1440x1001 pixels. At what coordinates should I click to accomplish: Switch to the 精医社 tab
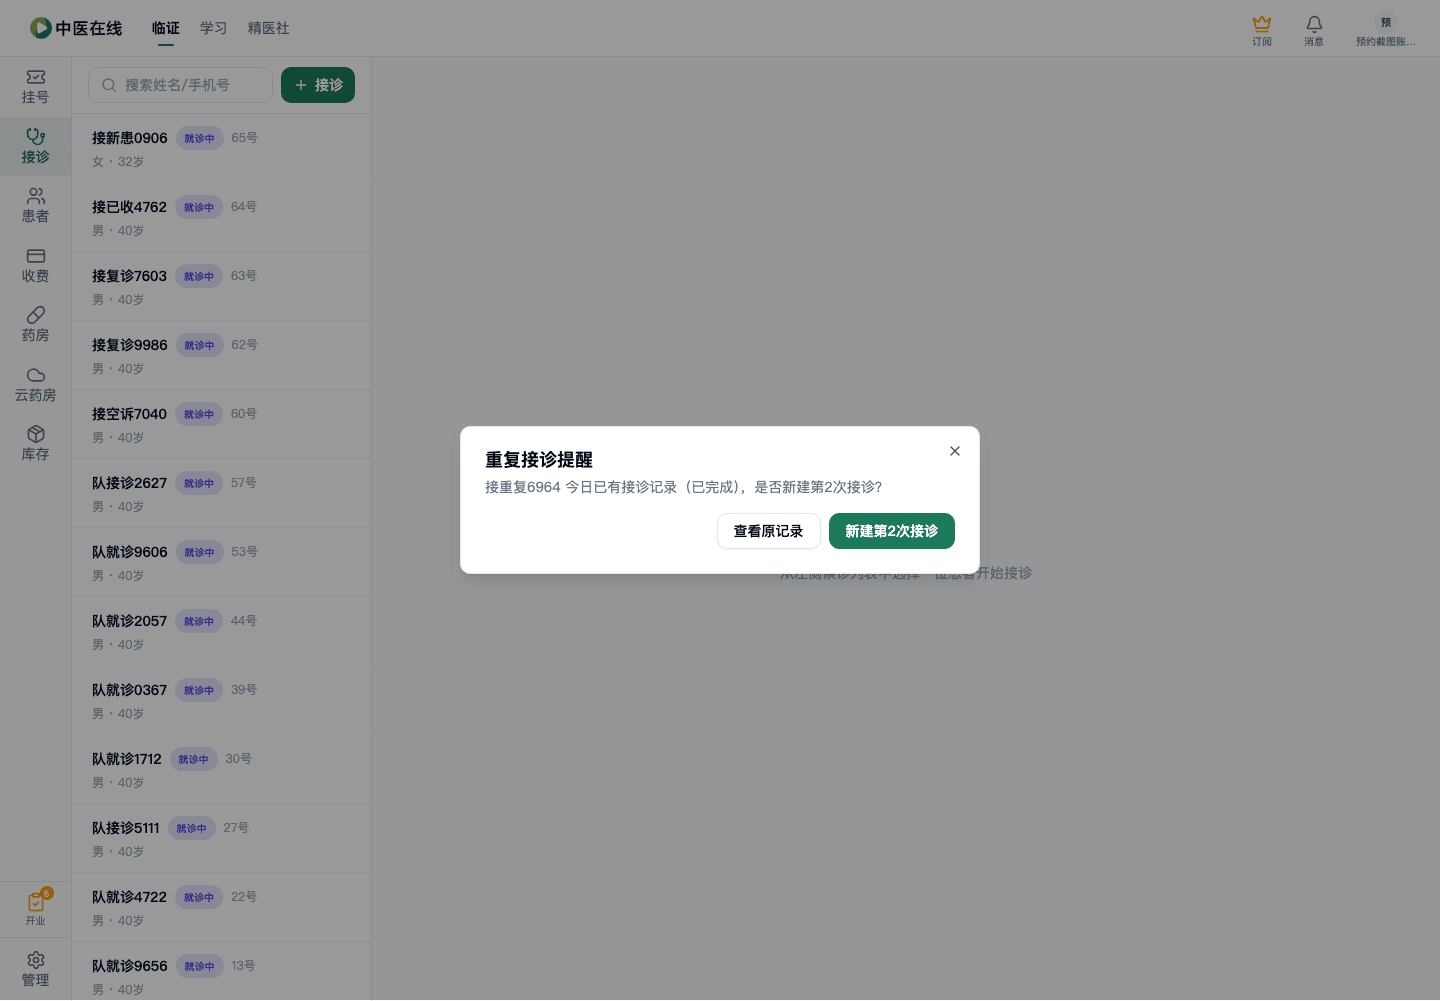269,28
